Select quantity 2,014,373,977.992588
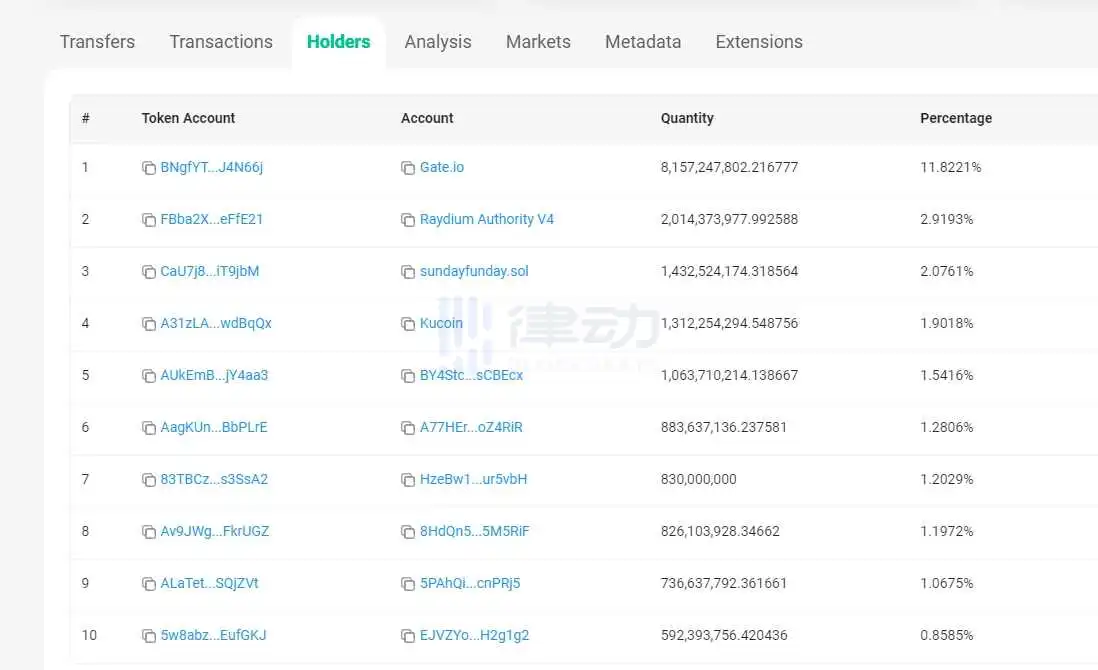The width and height of the screenshot is (1098, 670). 729,219
